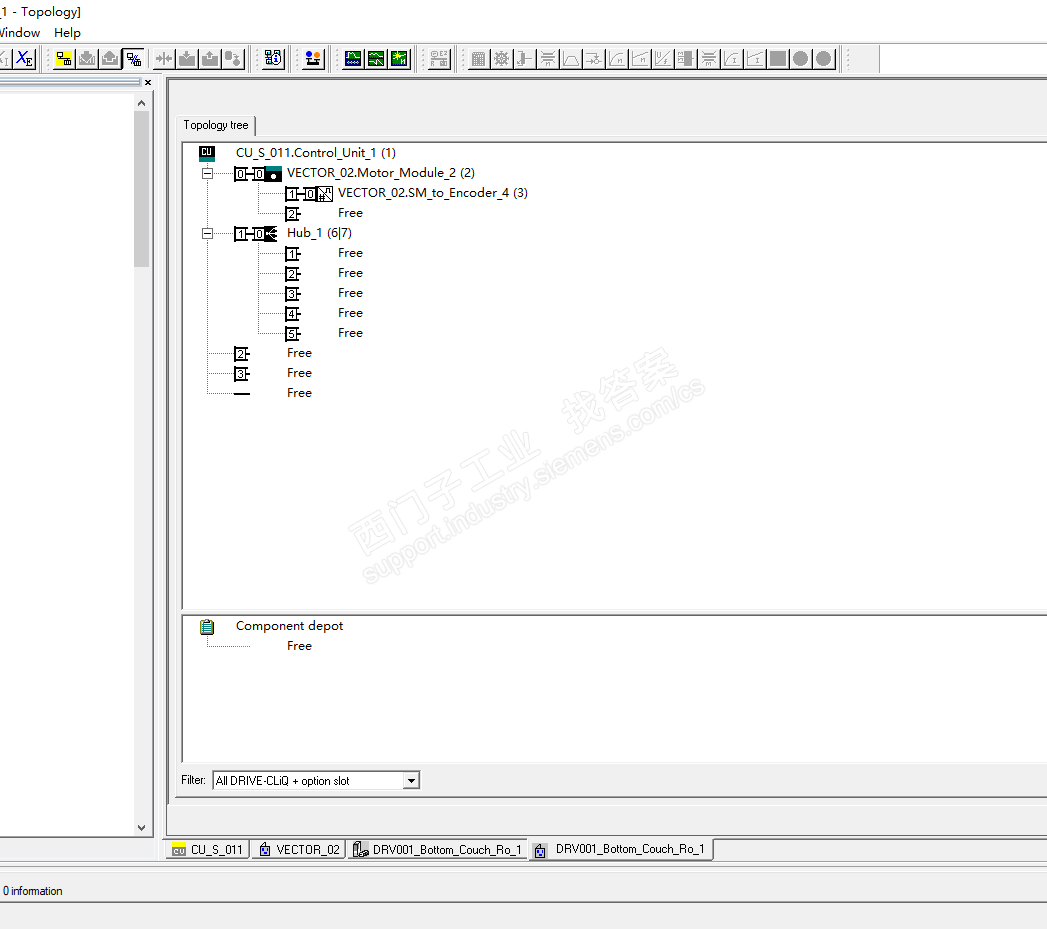Open the green measuring function icon
Viewport: 1047px width, 929px height.
coord(376,59)
